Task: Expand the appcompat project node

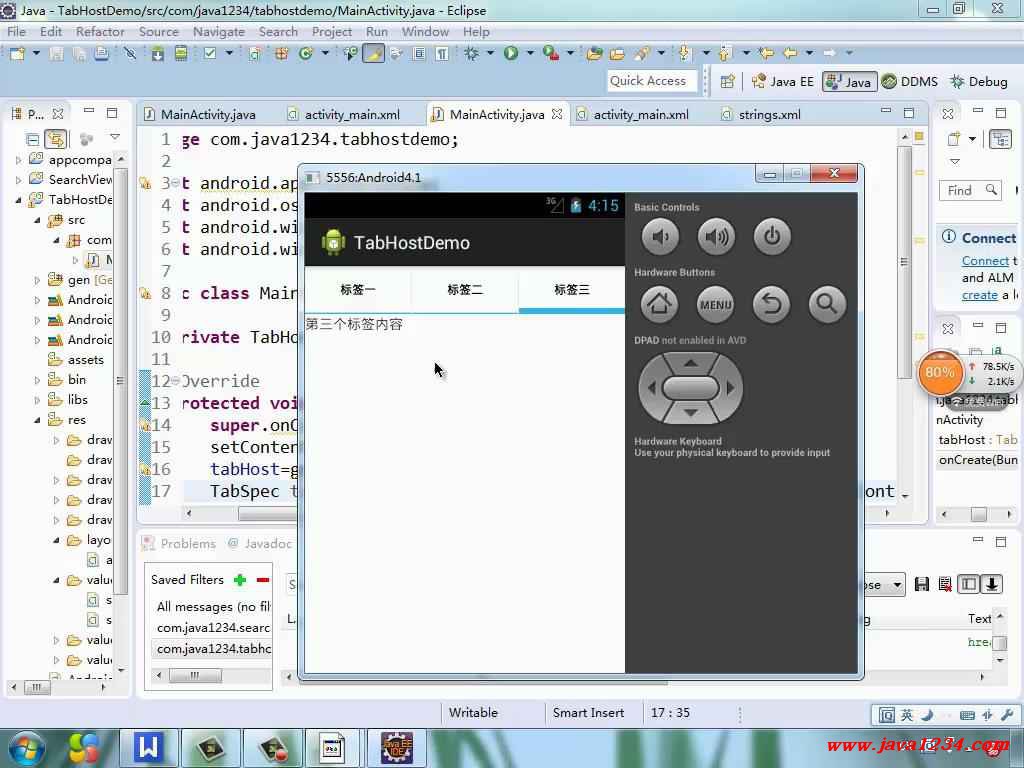Action: tap(18, 160)
